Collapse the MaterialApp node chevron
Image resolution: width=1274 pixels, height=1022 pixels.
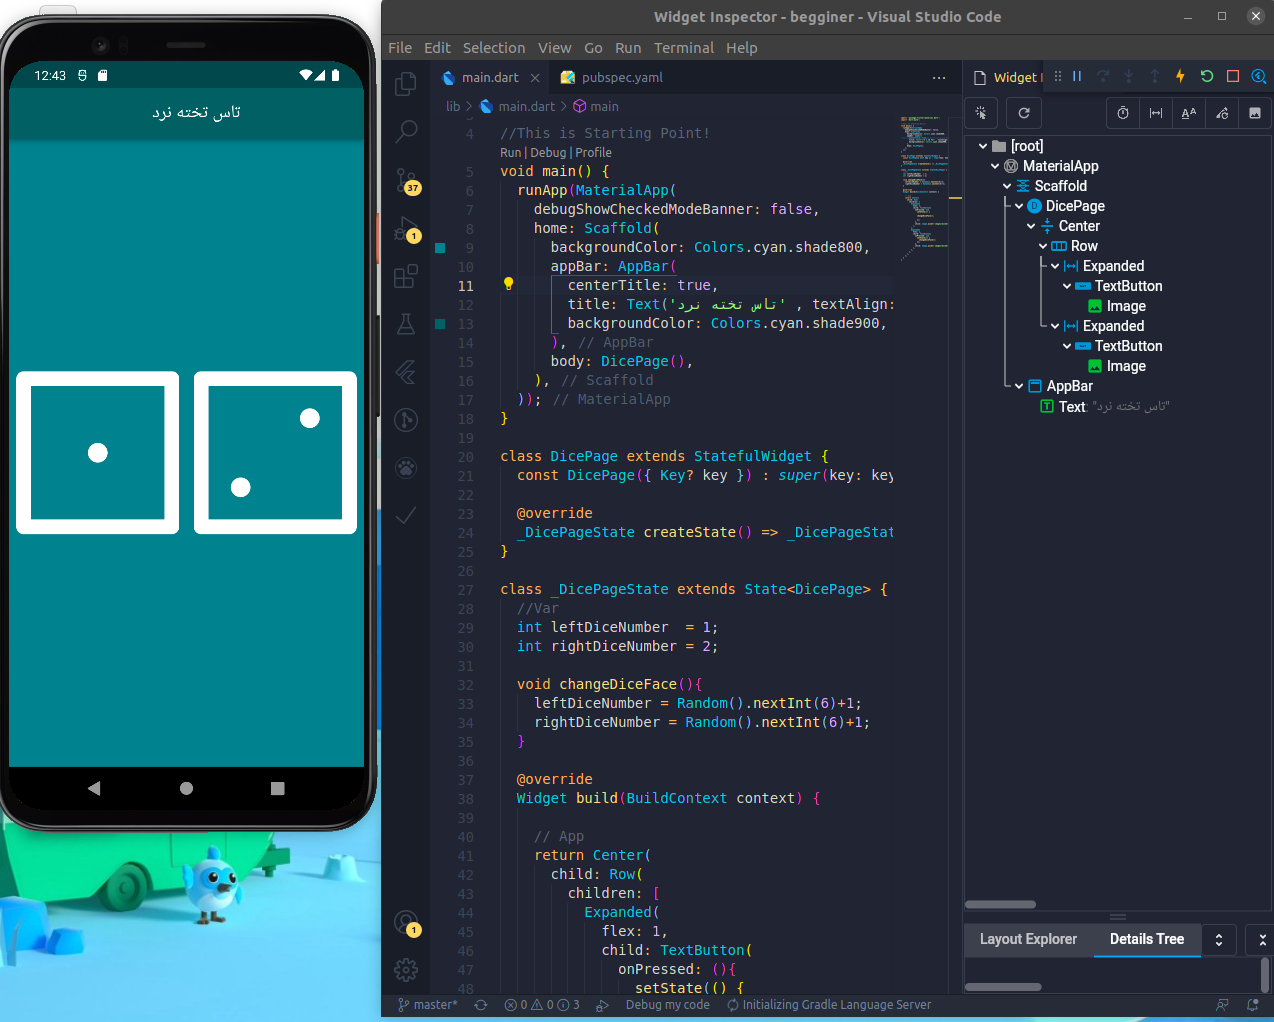995,166
